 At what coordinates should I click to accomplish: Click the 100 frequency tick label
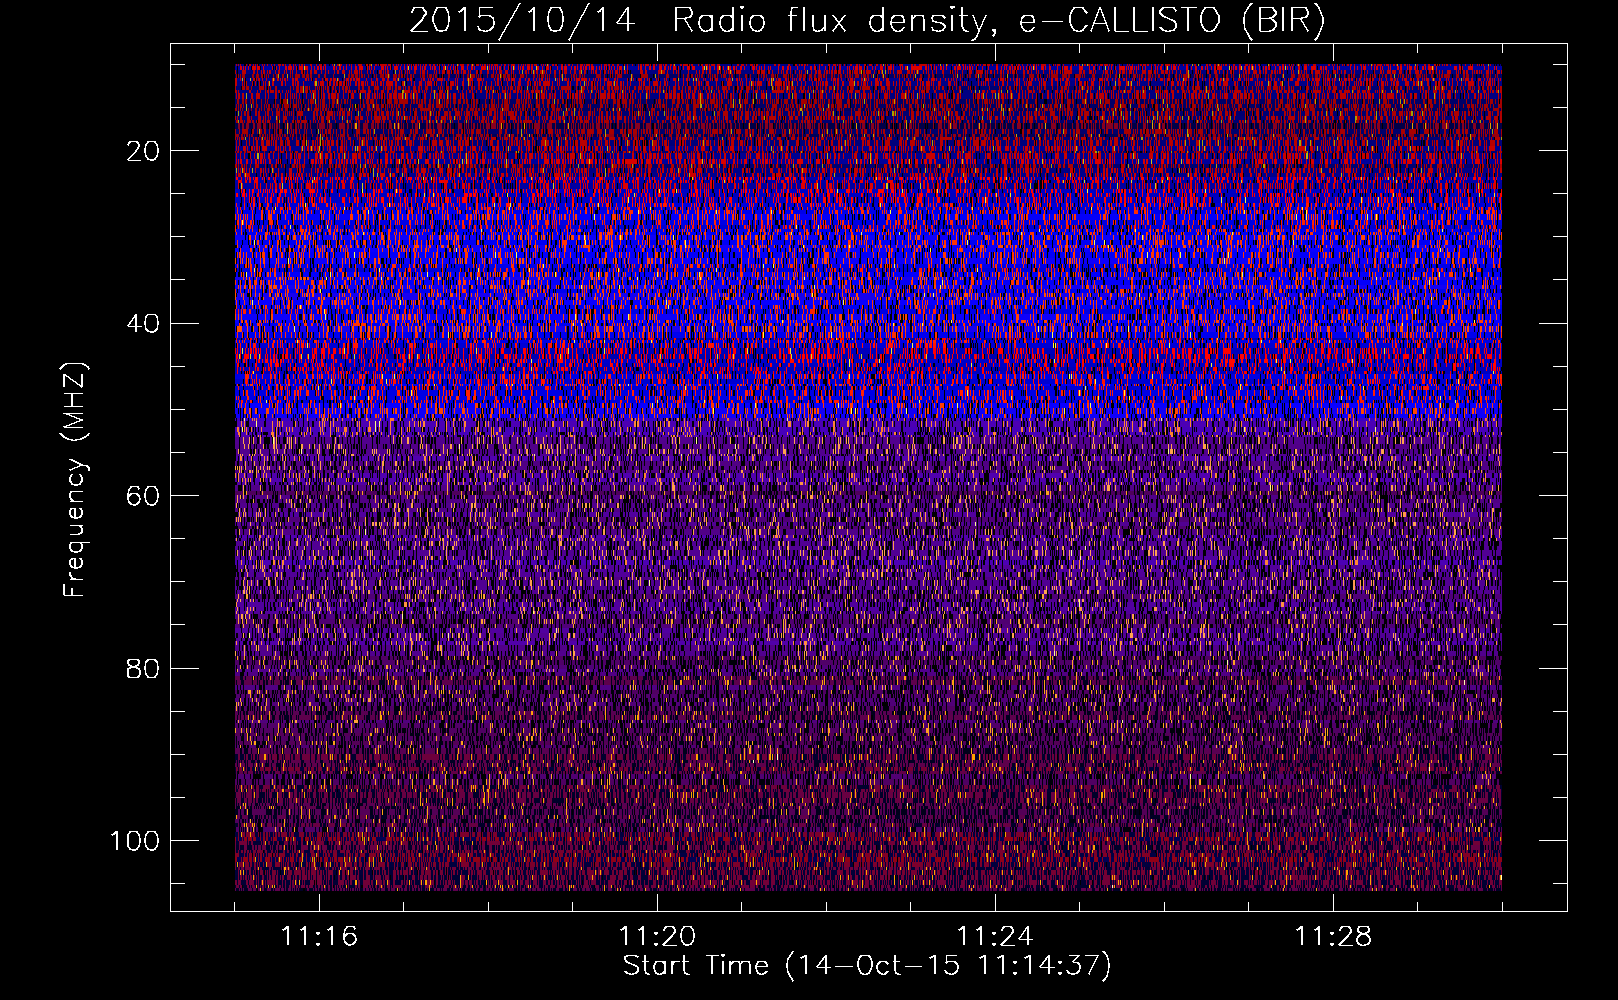tap(135, 841)
